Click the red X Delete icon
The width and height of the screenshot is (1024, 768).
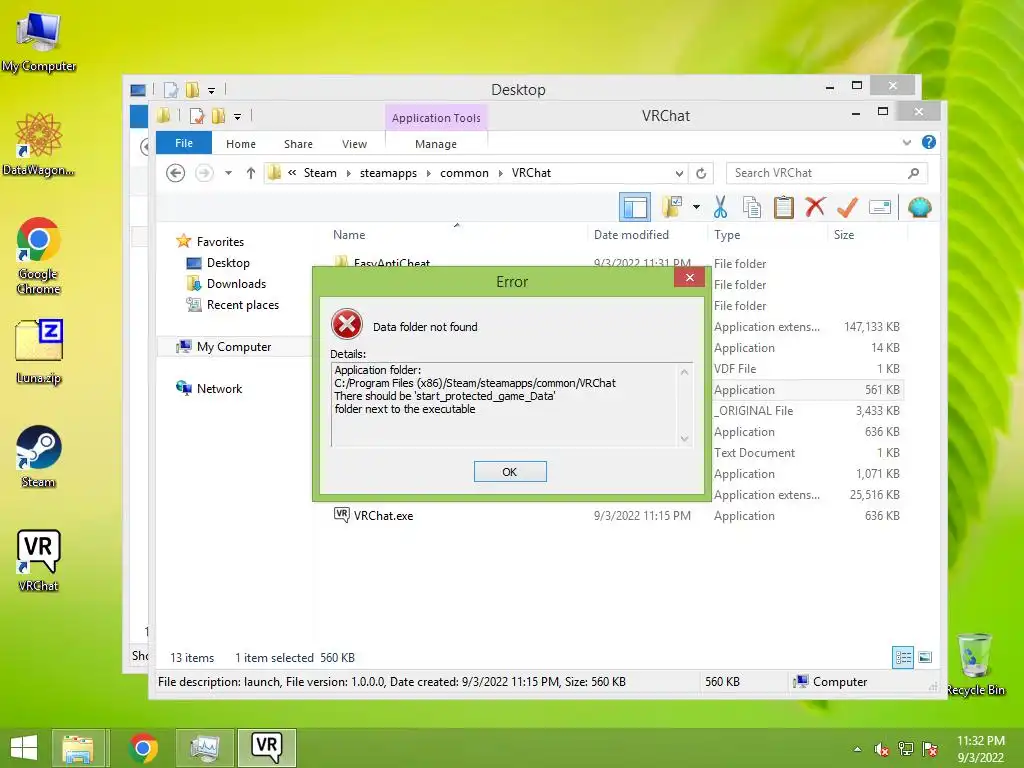(x=815, y=208)
